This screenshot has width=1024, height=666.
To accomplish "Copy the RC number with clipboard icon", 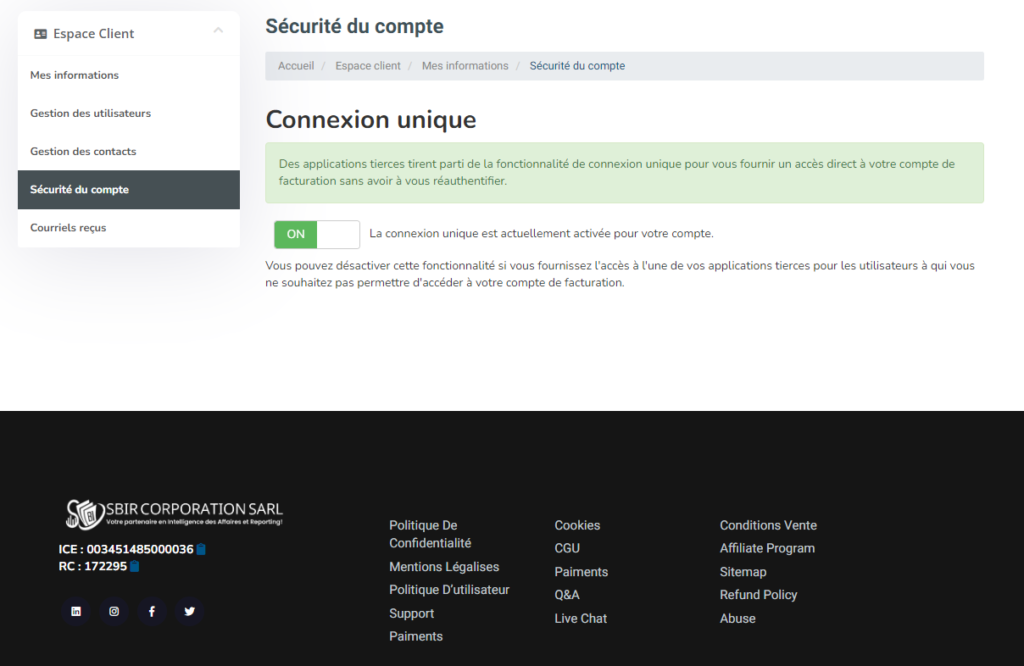I will point(135,566).
